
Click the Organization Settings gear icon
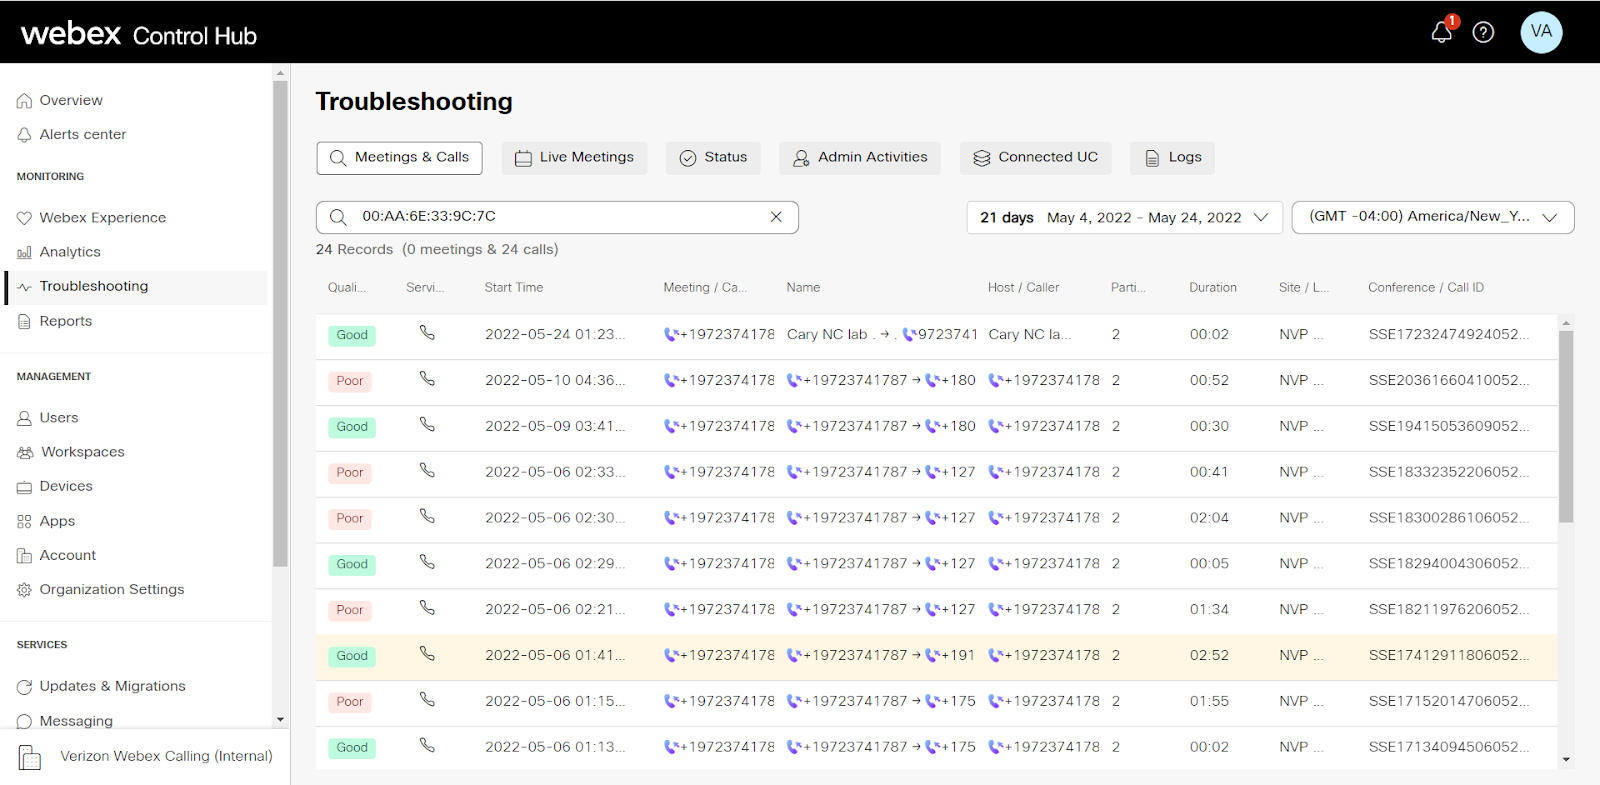coord(24,590)
